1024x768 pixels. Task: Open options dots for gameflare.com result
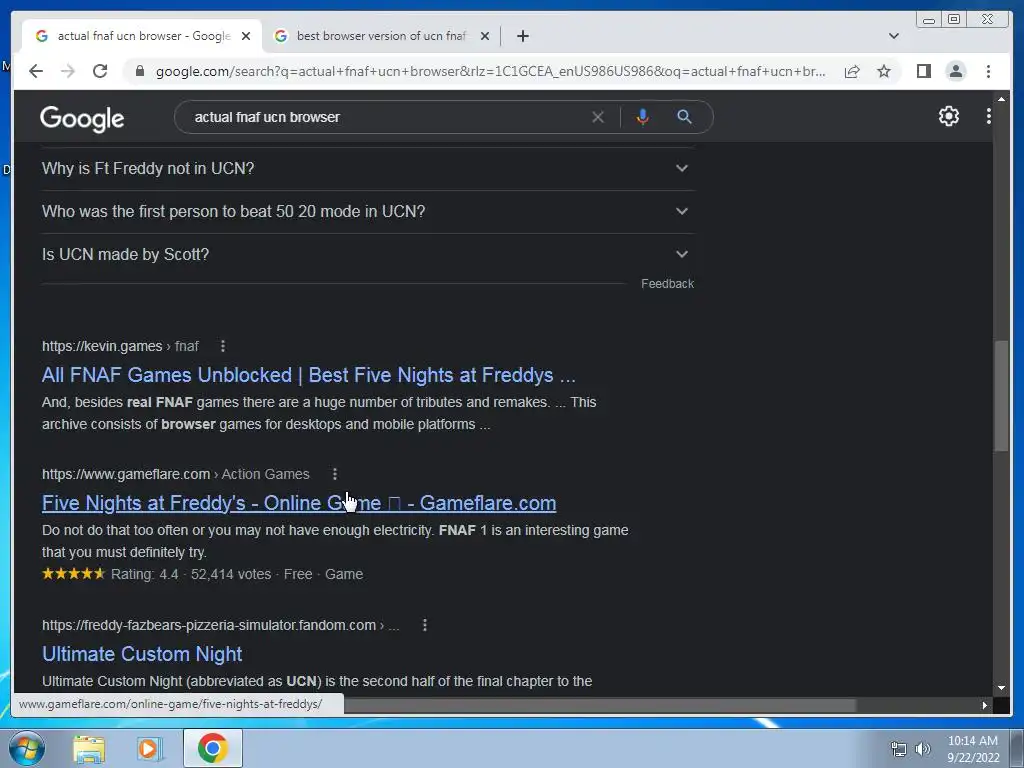click(x=334, y=474)
